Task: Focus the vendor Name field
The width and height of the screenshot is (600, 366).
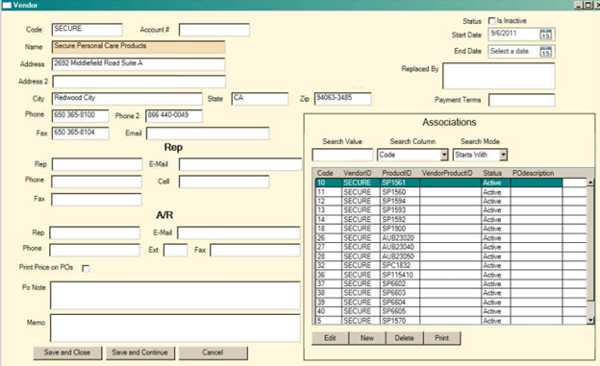Action: point(138,47)
